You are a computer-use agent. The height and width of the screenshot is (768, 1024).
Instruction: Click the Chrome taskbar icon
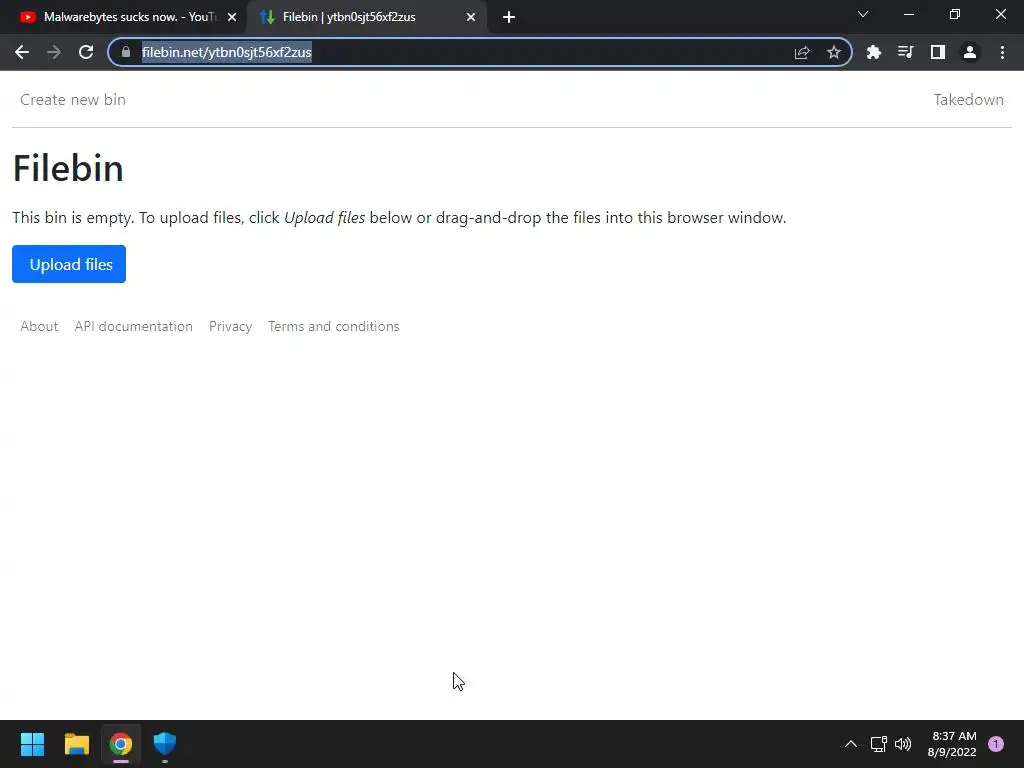tap(121, 744)
